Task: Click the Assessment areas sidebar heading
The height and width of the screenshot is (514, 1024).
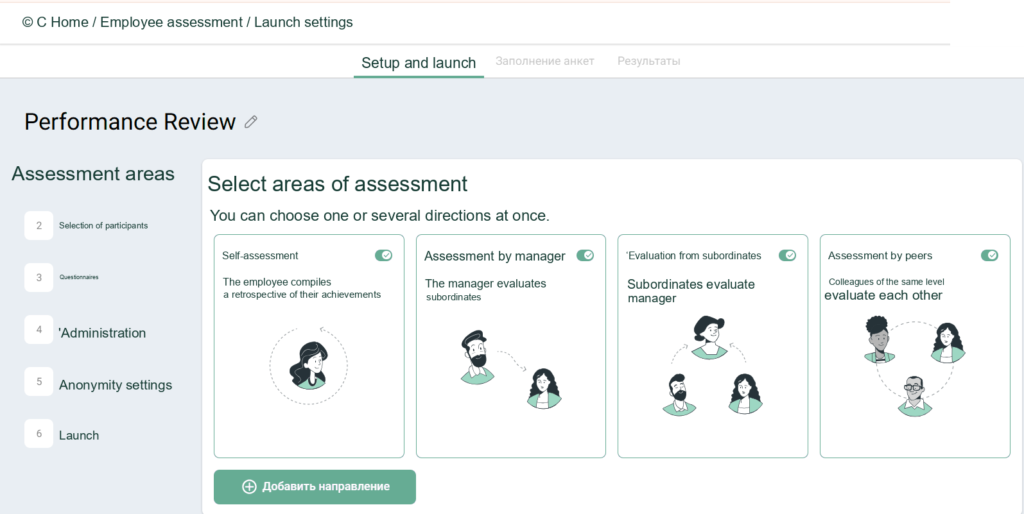Action: [x=93, y=174]
